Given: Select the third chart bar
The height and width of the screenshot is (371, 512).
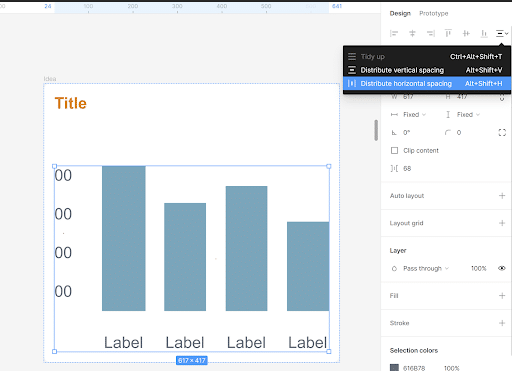Looking at the screenshot, I should tap(246, 248).
